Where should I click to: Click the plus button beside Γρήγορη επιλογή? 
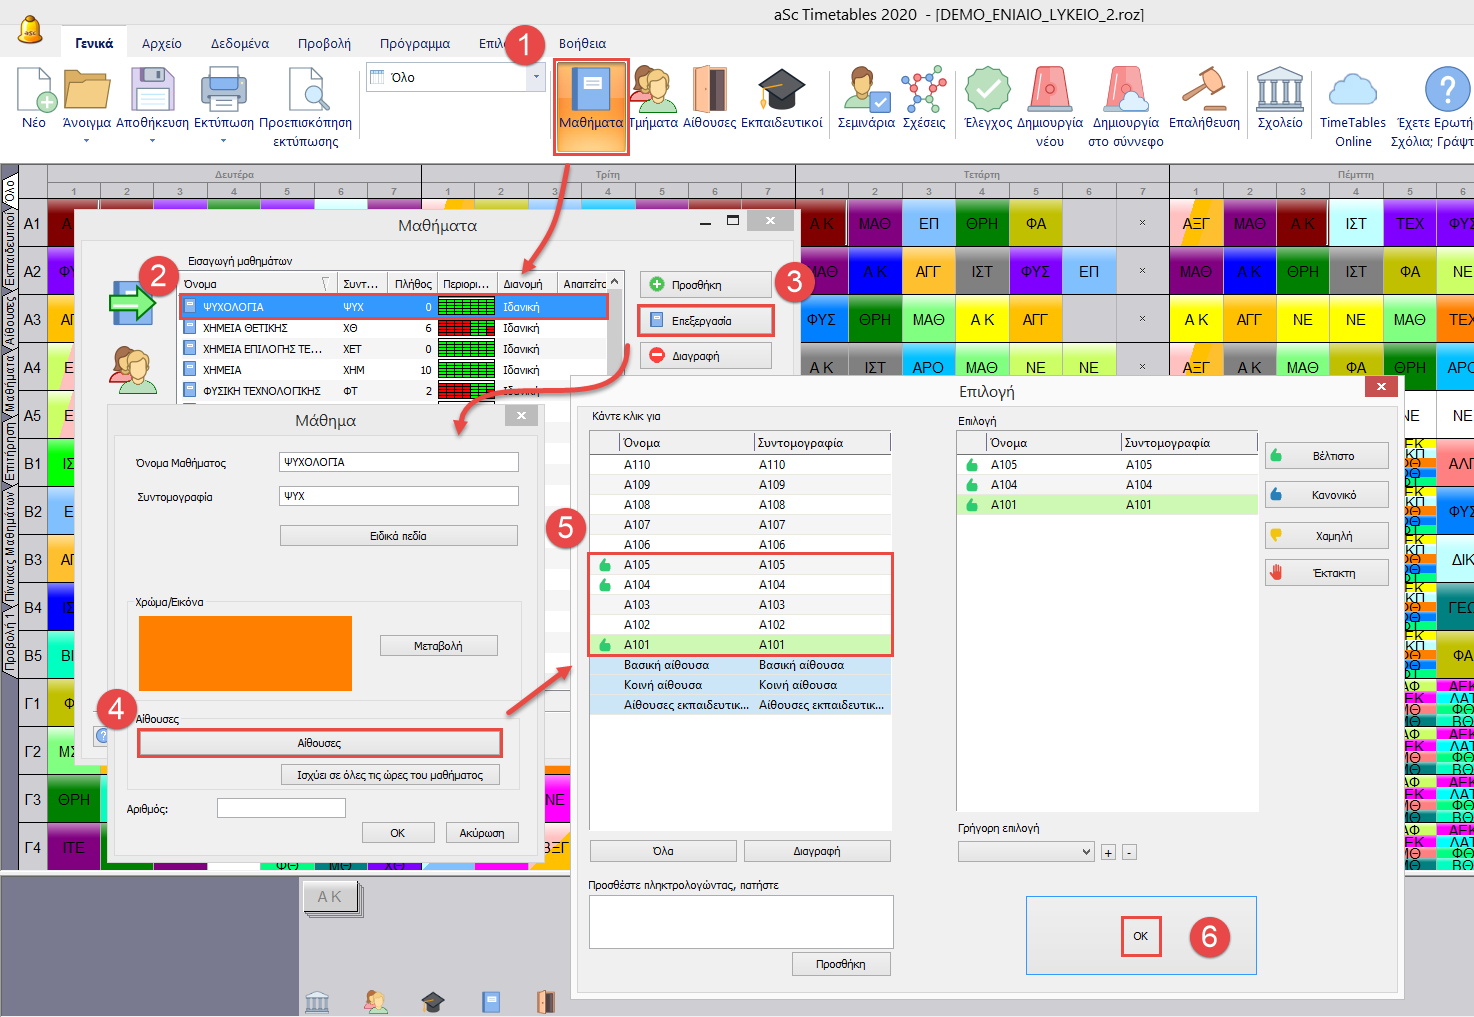click(x=1108, y=853)
